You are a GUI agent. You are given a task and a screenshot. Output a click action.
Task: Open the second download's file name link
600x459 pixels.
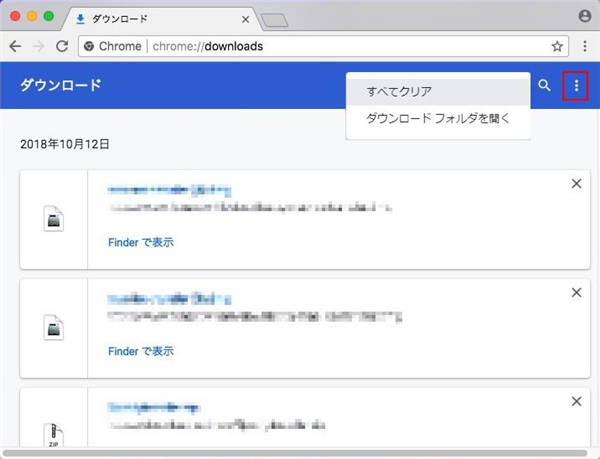(169, 299)
